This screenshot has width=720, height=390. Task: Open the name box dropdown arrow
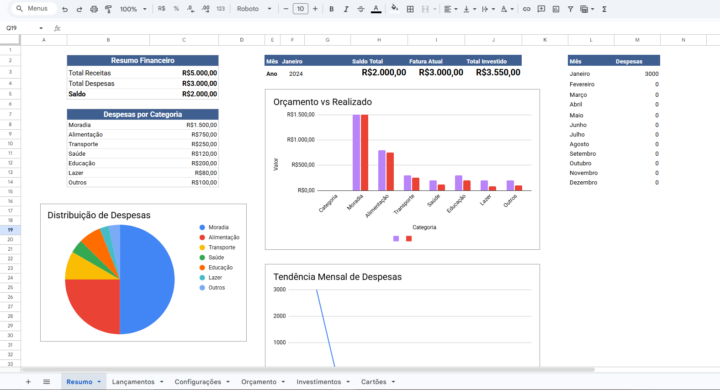pyautogui.click(x=41, y=28)
